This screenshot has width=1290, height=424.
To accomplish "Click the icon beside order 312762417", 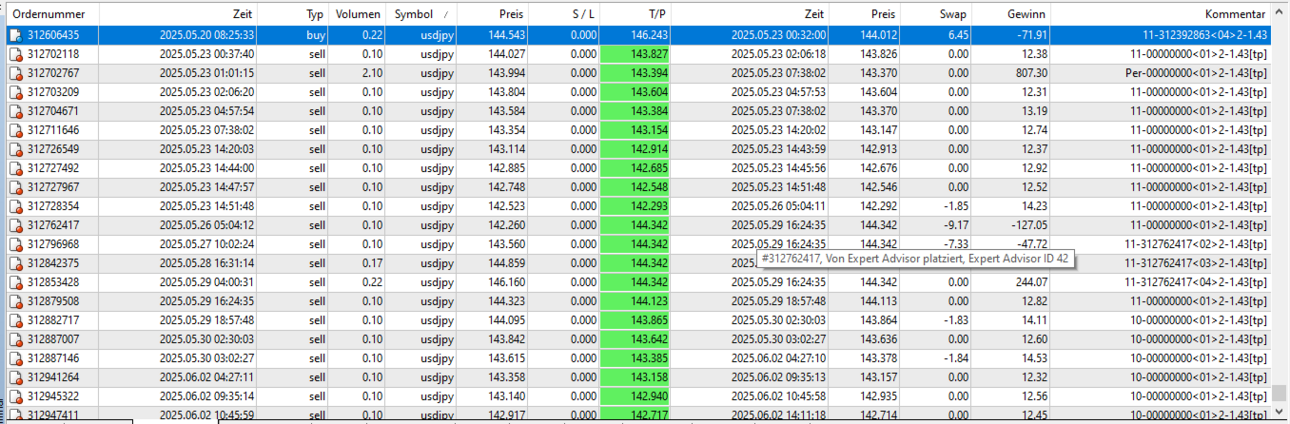I will pyautogui.click(x=15, y=225).
